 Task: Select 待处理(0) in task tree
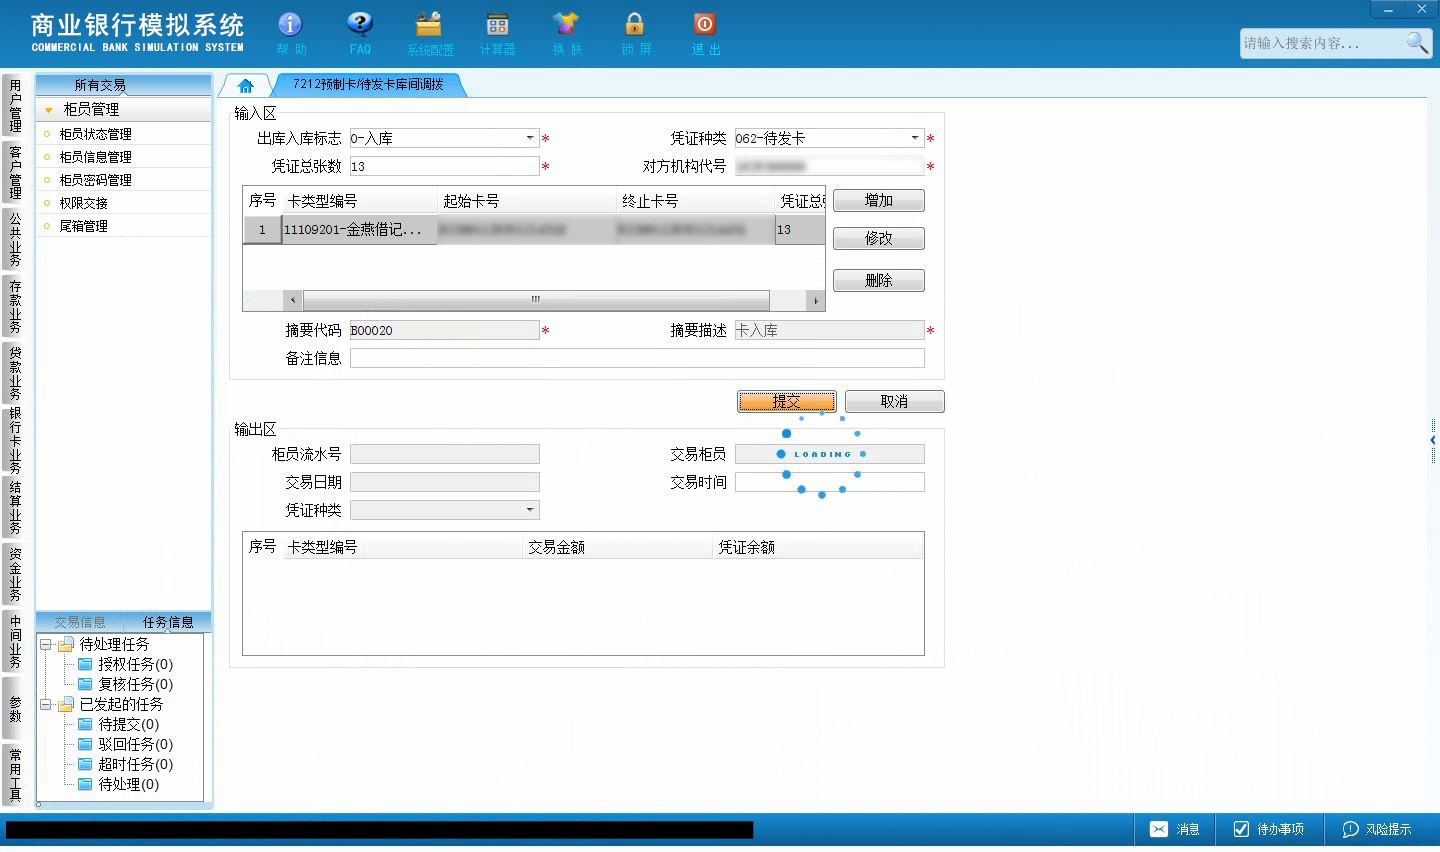(128, 784)
